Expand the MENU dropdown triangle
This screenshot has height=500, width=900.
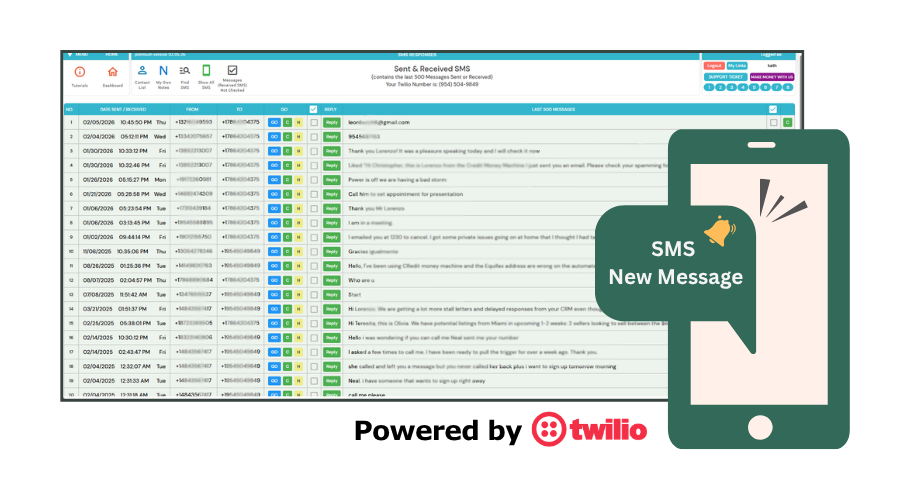[70, 55]
